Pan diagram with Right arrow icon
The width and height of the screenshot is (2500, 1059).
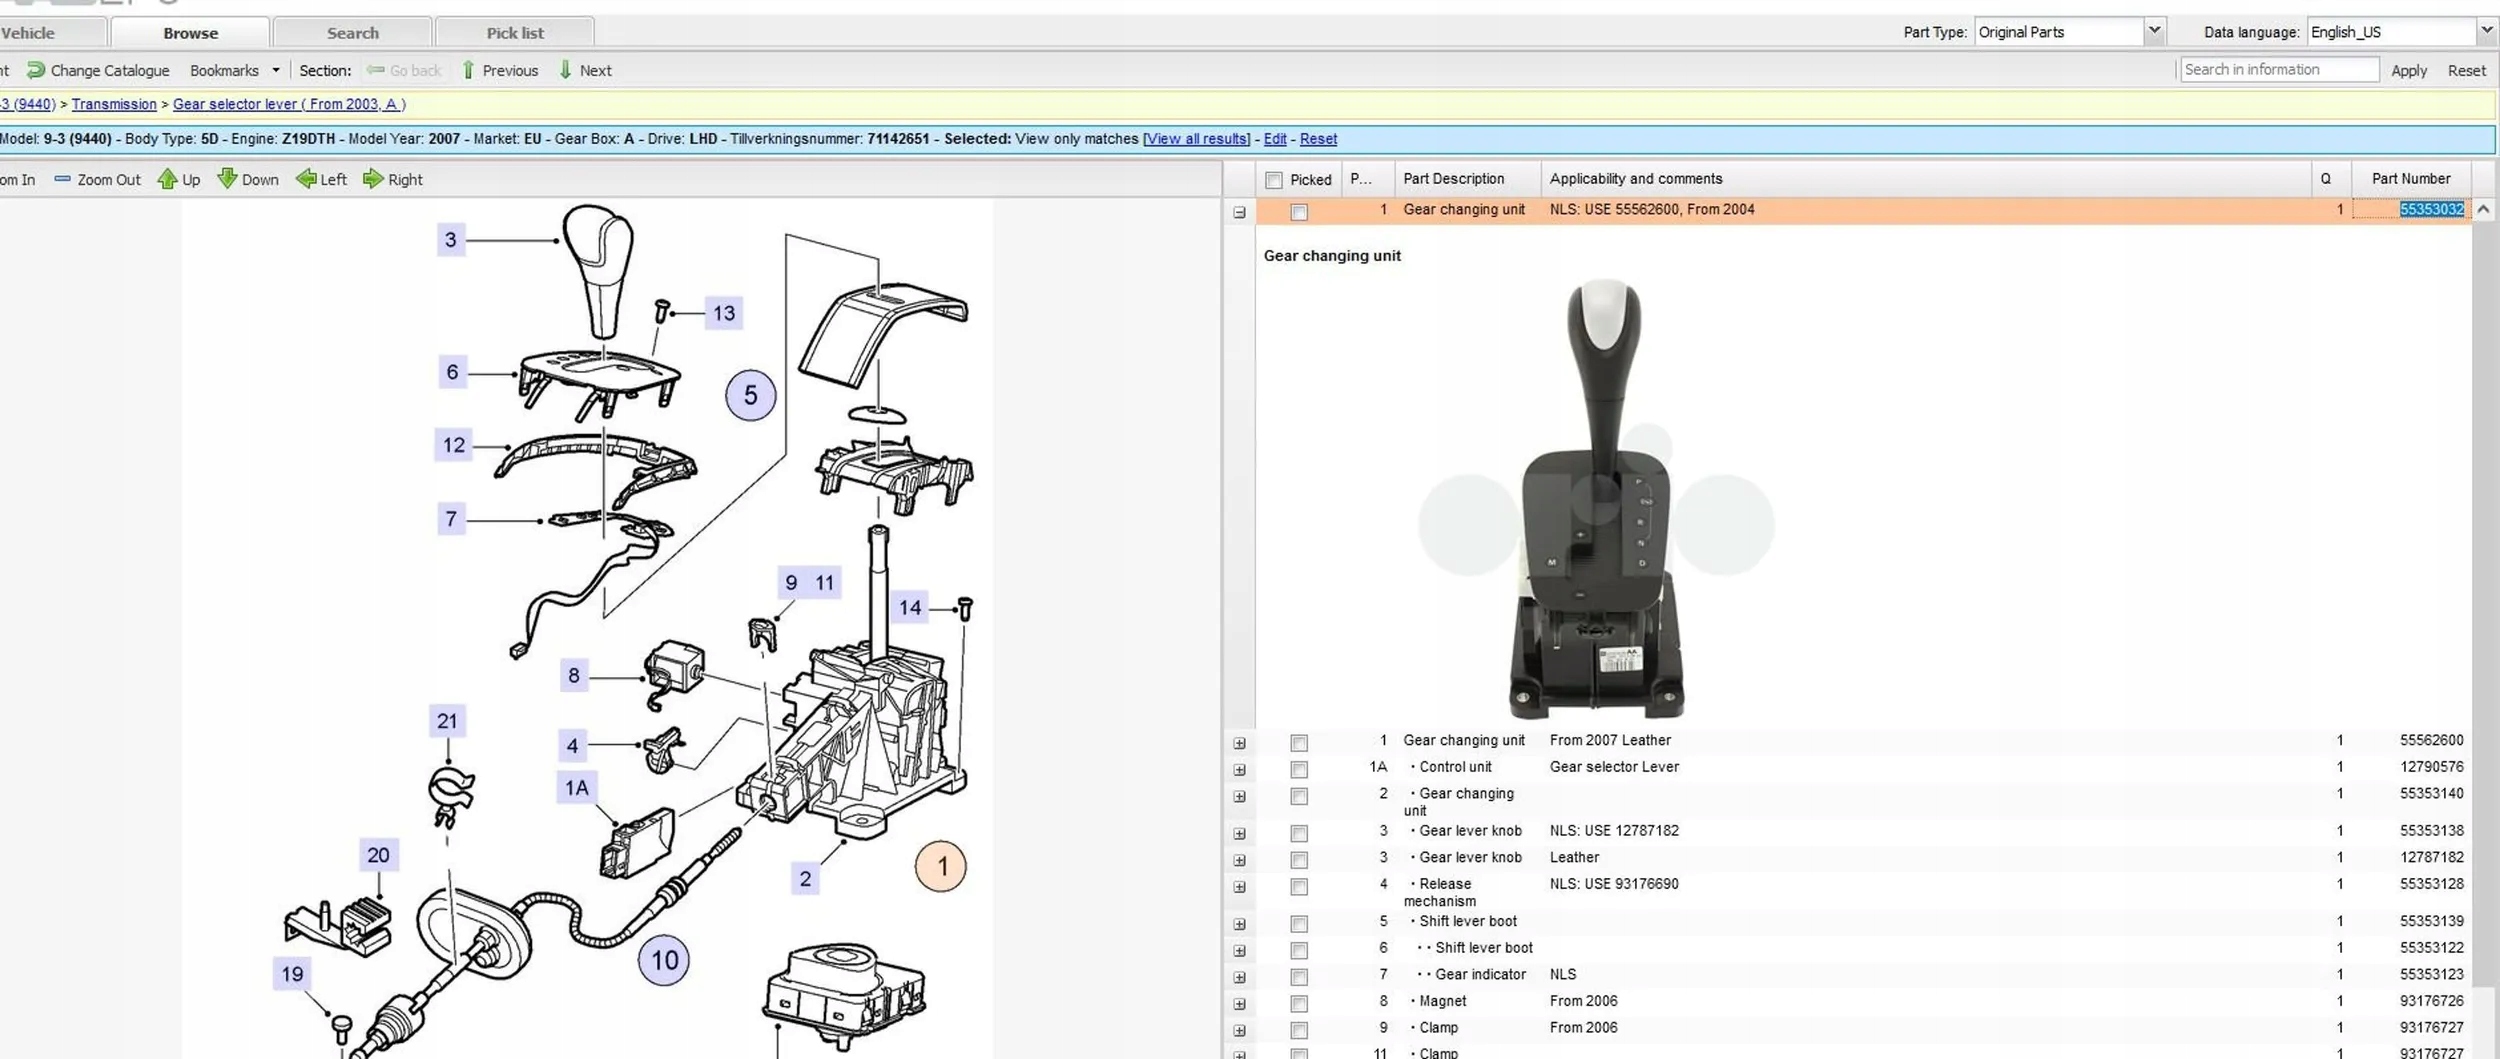pyautogui.click(x=373, y=179)
